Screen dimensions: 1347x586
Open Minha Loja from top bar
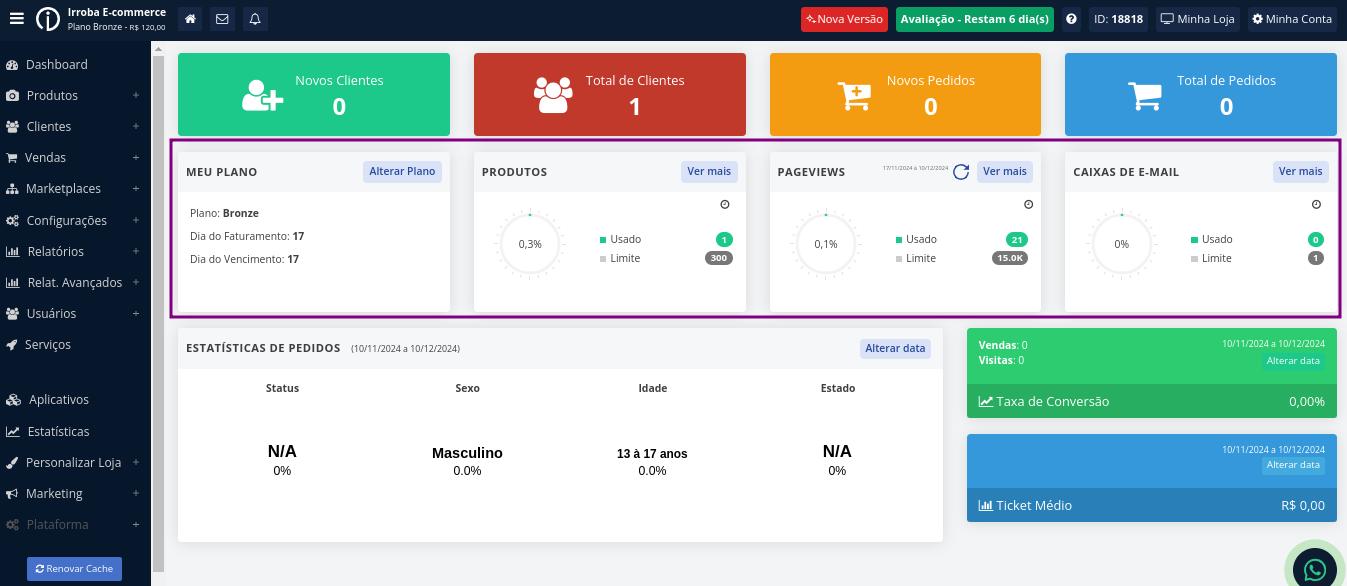pyautogui.click(x=1197, y=19)
